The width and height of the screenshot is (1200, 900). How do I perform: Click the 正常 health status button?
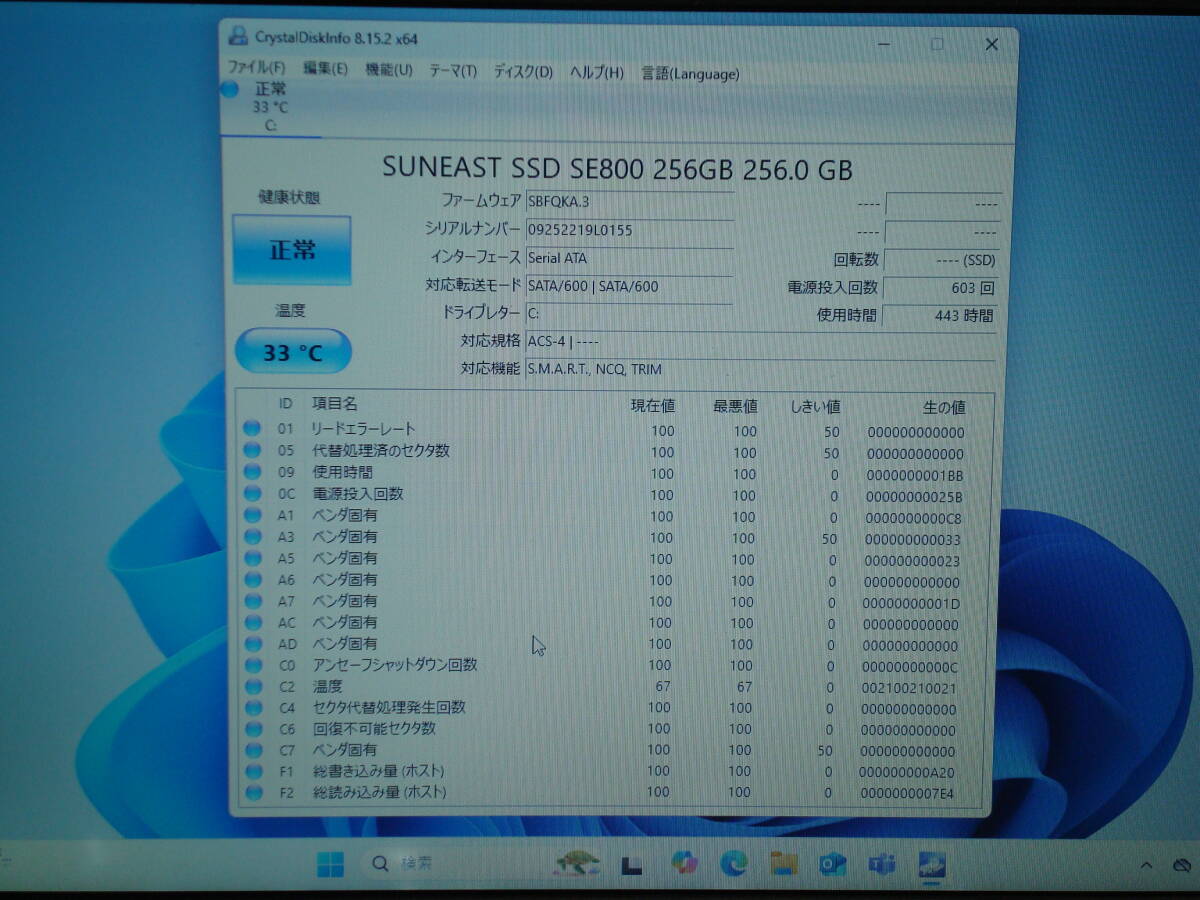point(292,250)
